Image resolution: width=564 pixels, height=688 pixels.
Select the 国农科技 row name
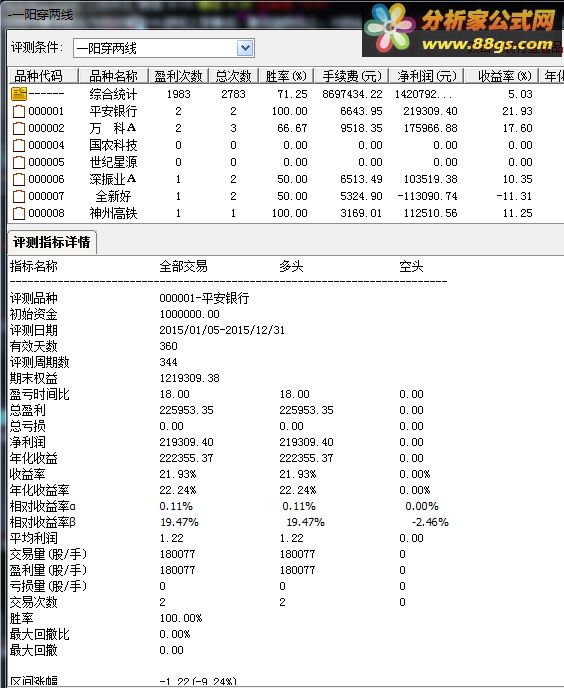pos(113,145)
